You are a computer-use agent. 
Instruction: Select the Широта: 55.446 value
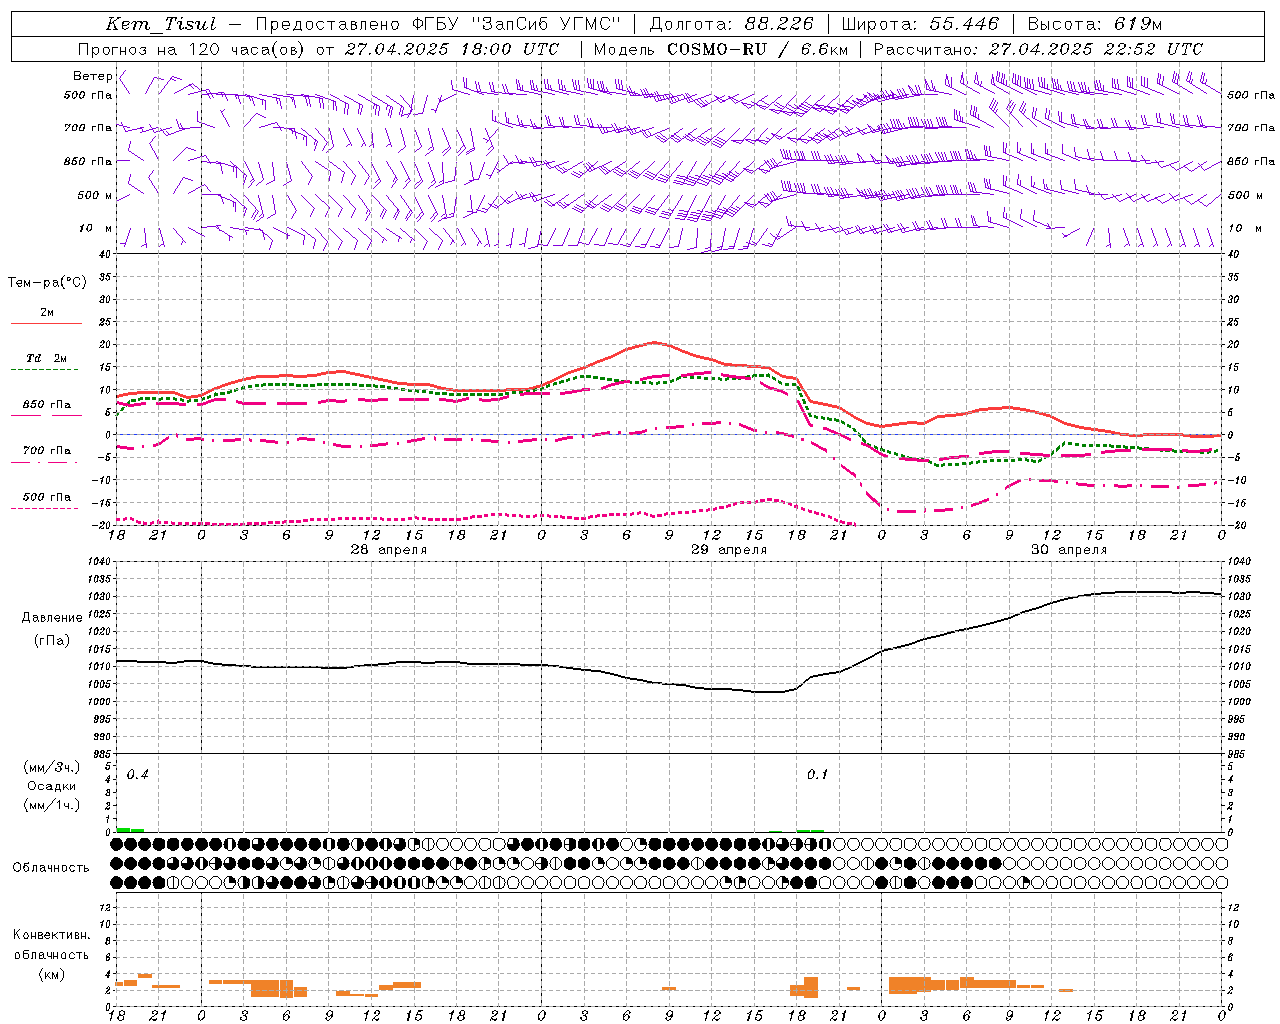click(x=920, y=24)
